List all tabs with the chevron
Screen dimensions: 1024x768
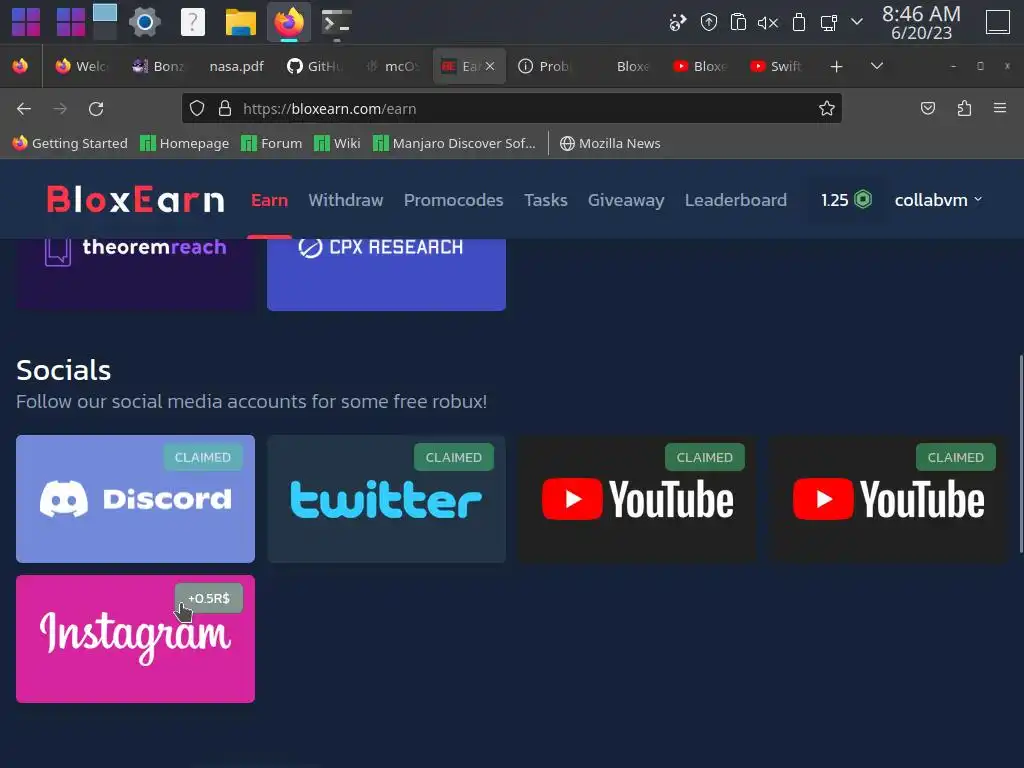tap(877, 66)
